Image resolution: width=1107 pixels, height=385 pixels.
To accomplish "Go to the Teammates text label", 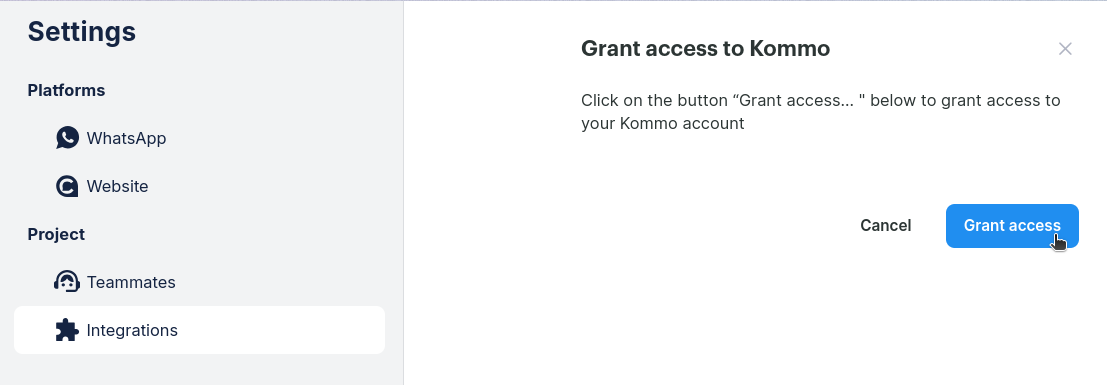I will click(x=131, y=283).
